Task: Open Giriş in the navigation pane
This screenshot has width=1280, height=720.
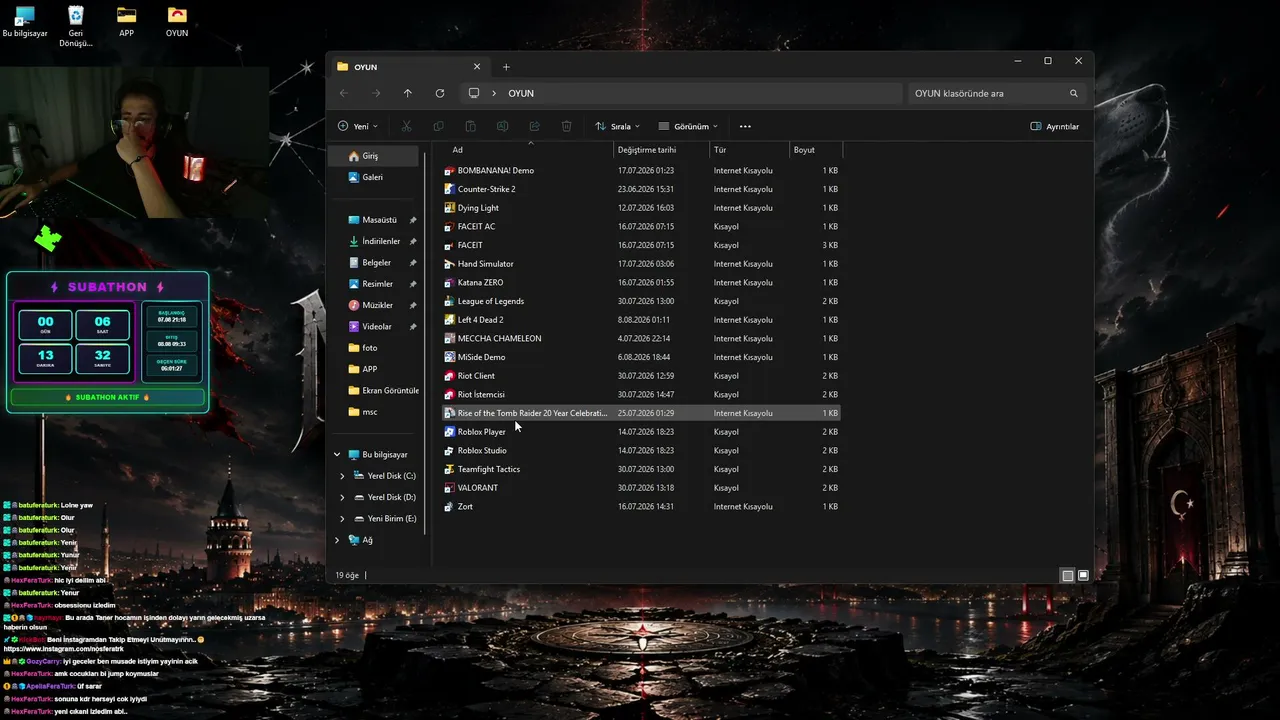Action: [x=374, y=156]
